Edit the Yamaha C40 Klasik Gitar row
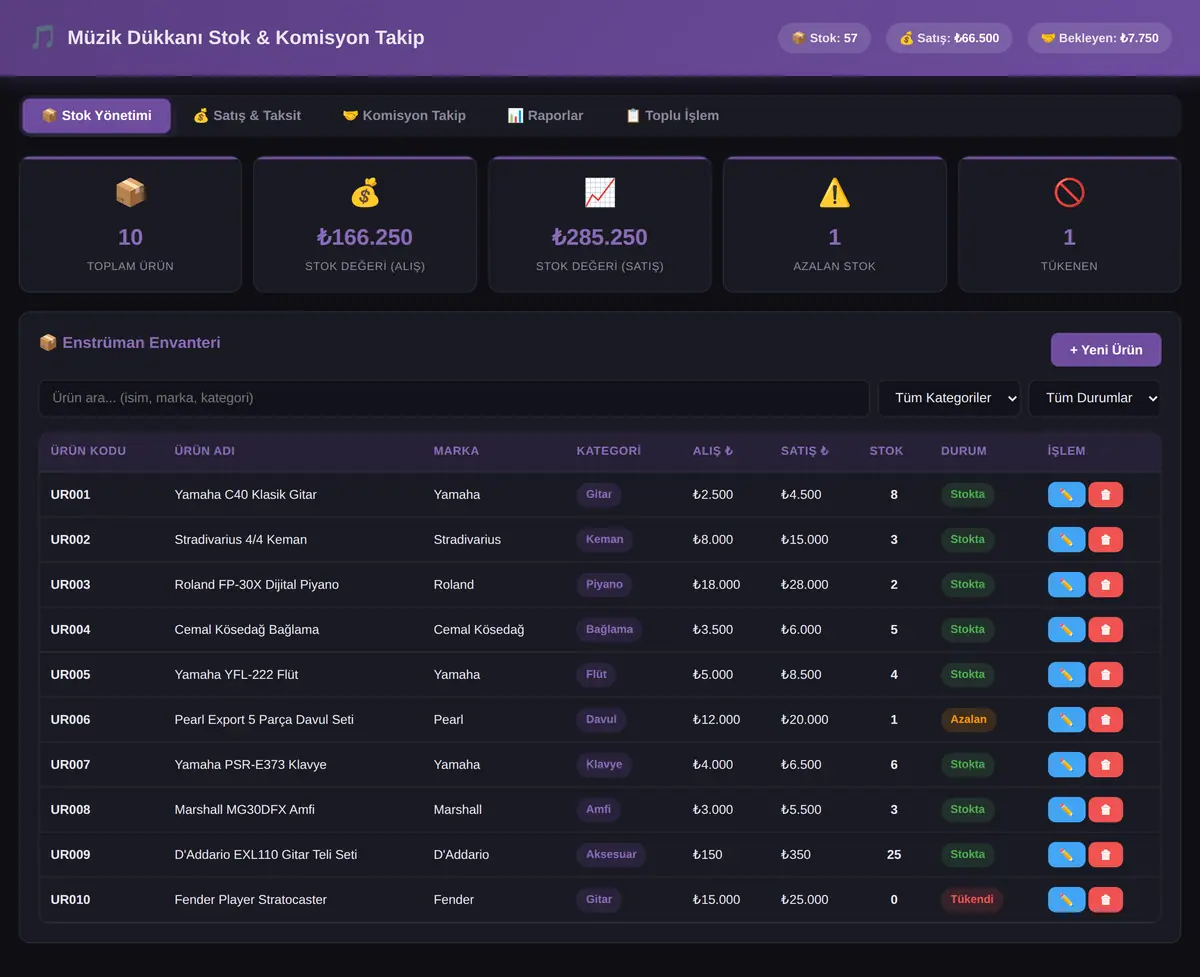 pyautogui.click(x=1066, y=495)
